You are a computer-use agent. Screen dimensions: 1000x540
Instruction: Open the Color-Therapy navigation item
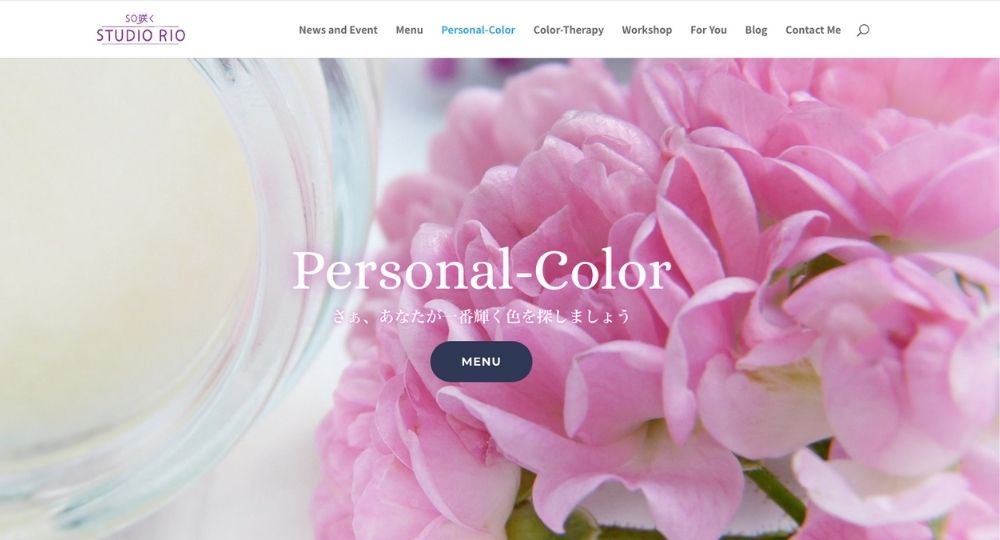[568, 30]
